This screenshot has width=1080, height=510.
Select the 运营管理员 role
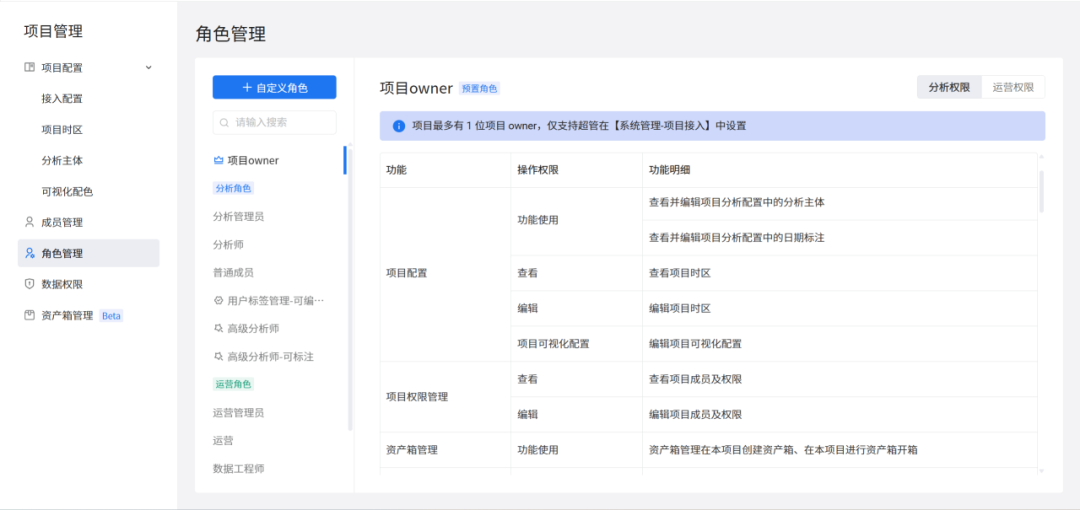point(238,413)
